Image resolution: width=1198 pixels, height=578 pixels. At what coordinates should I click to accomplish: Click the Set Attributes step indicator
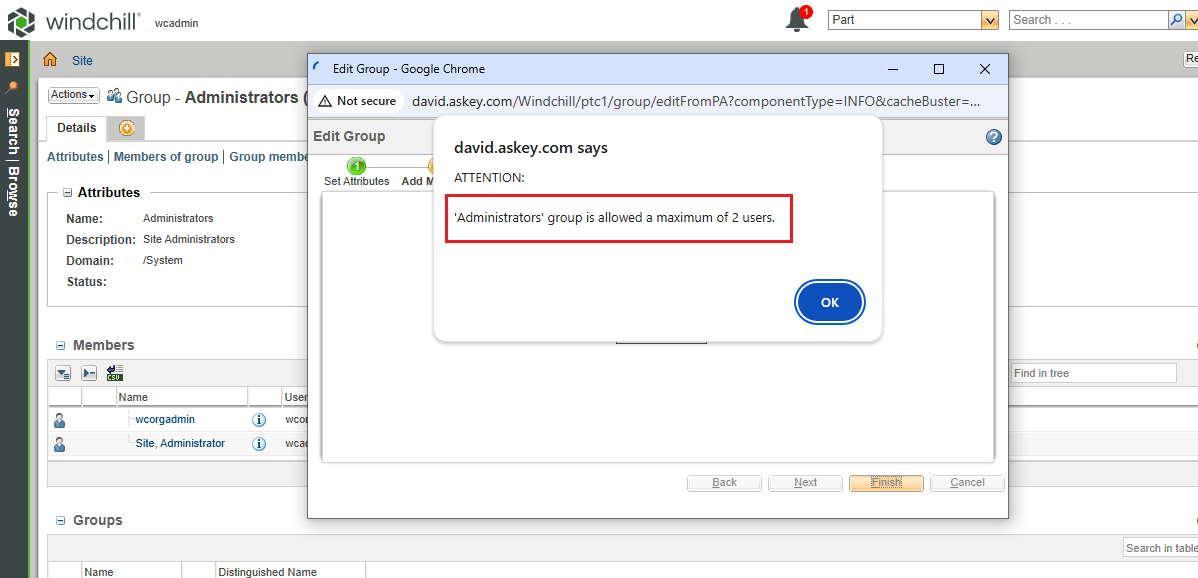(x=356, y=167)
